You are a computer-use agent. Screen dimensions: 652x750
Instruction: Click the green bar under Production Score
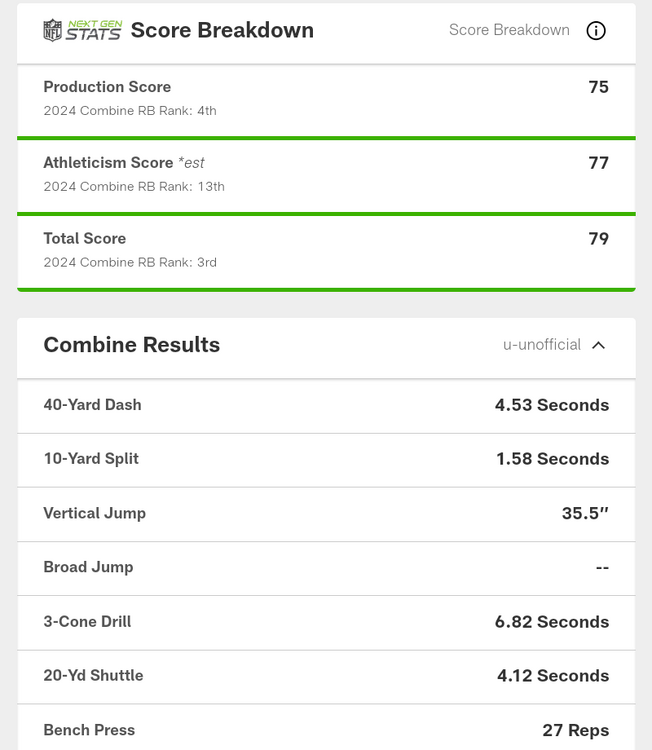click(x=326, y=138)
